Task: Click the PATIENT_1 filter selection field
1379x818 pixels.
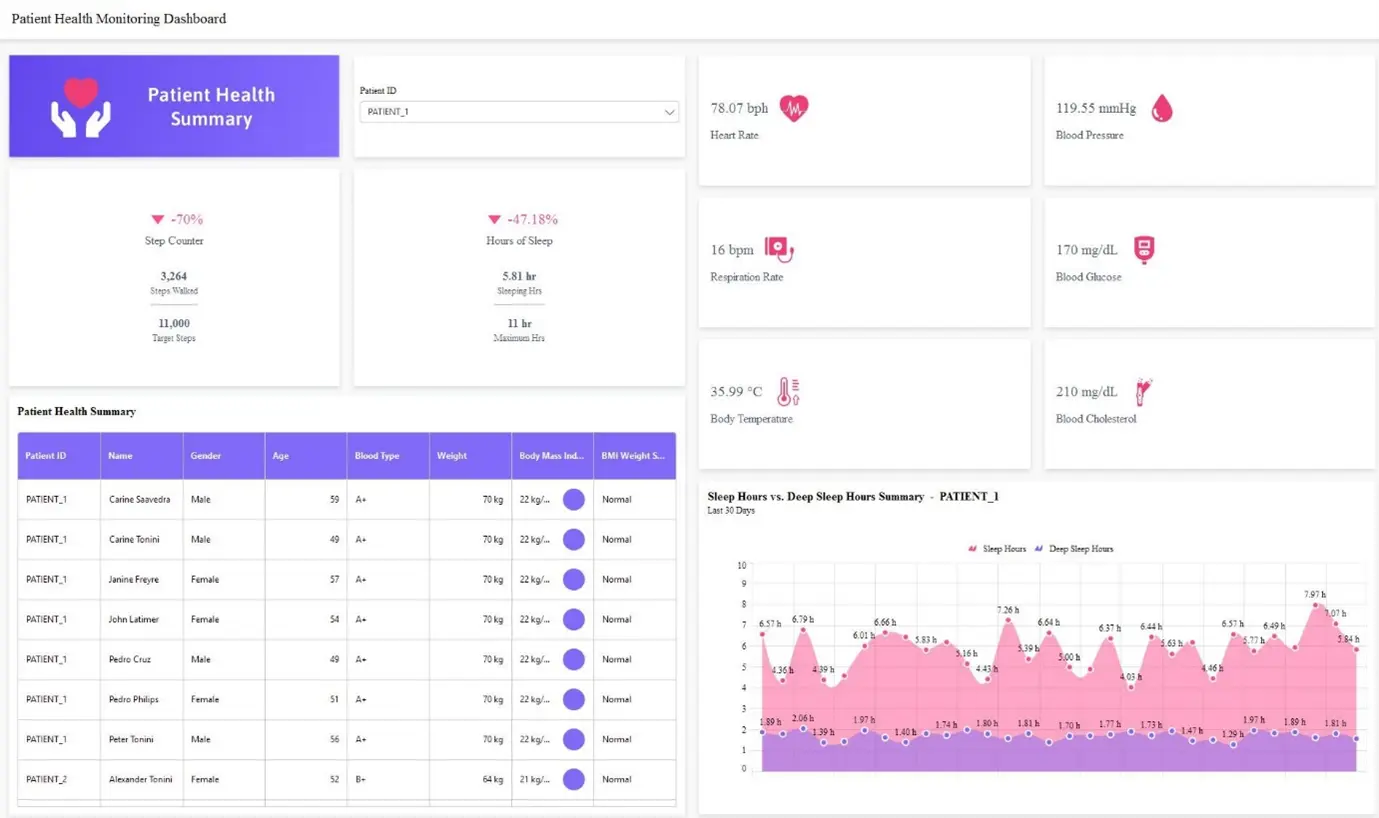Action: 518,112
